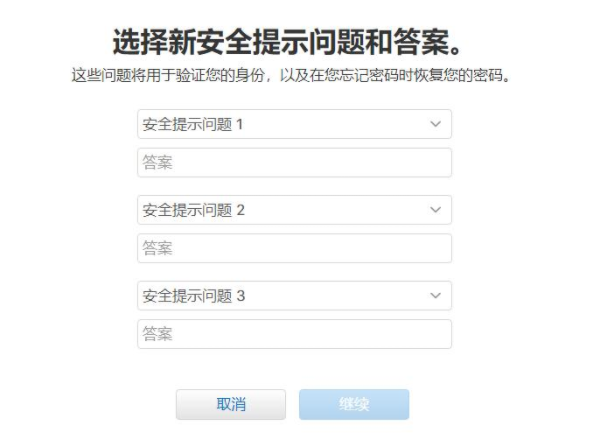Screen dimensions: 606x444
Task: Select the 安全提示问题 3 dropdown list
Action: click(x=294, y=296)
